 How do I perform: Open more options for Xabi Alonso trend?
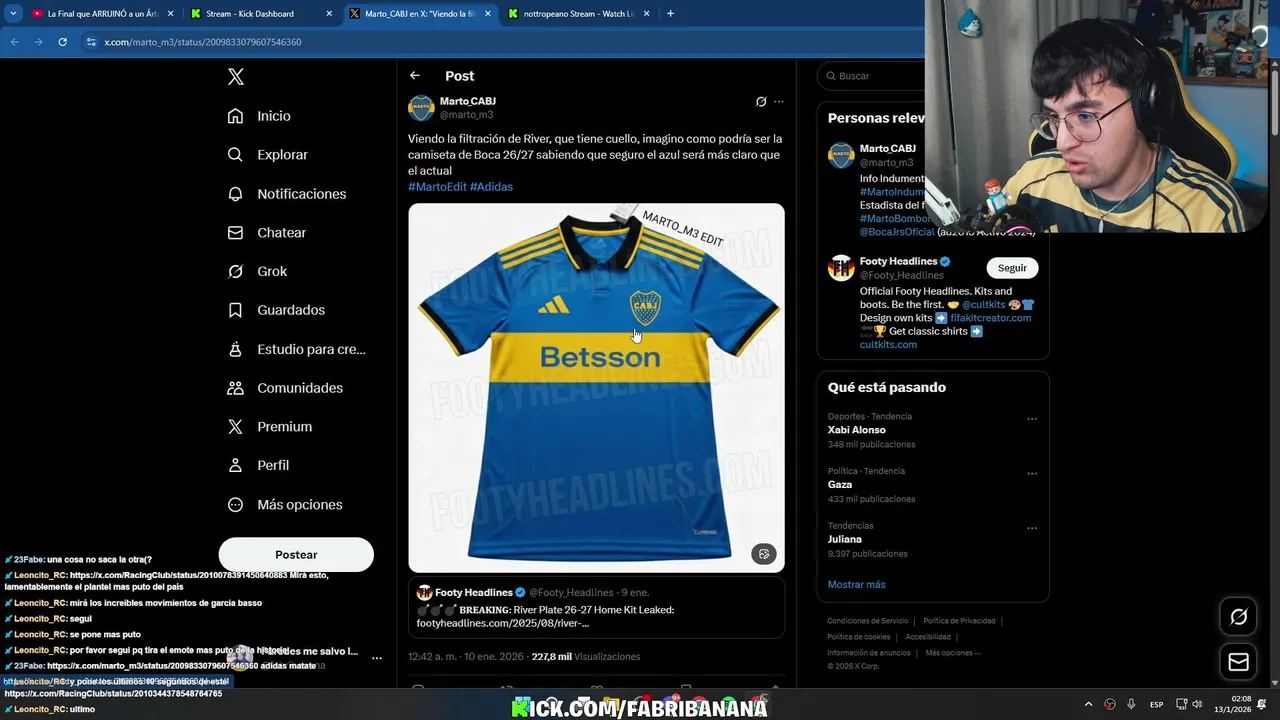1032,419
